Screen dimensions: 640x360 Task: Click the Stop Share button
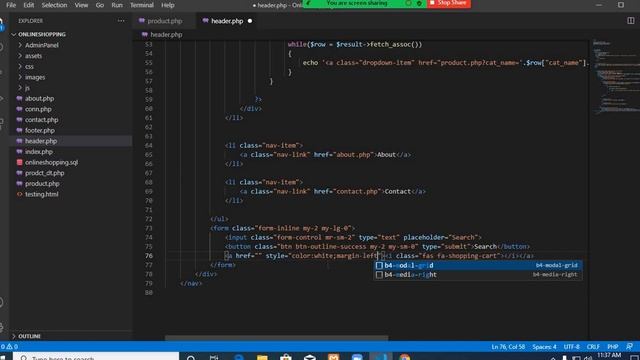click(449, 3)
